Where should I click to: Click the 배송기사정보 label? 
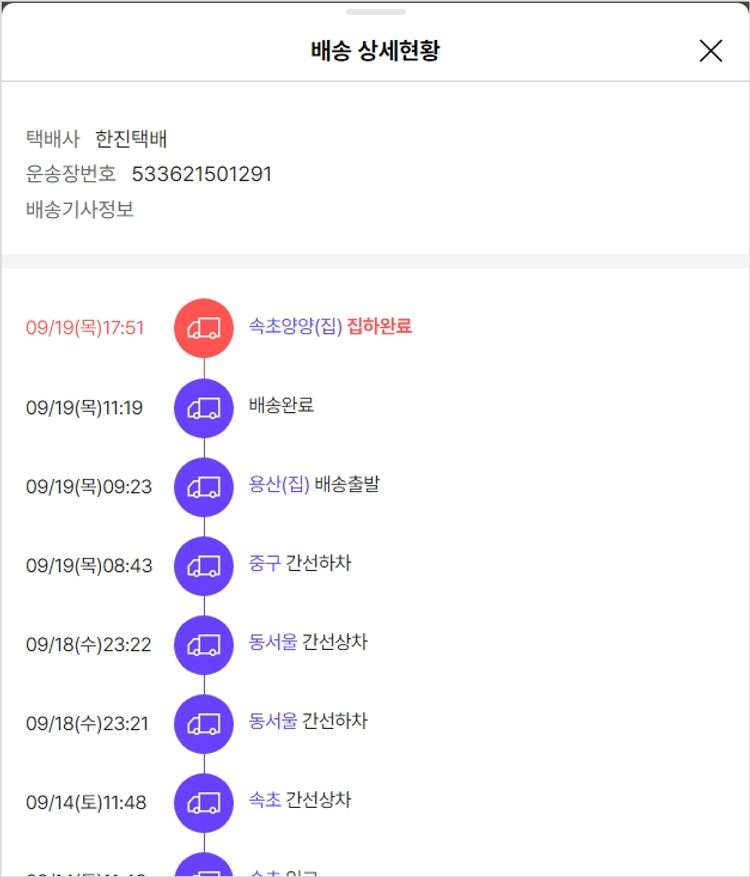pyautogui.click(x=80, y=210)
